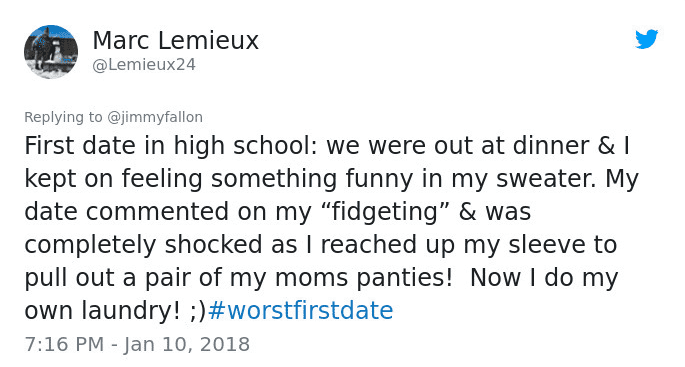Click the phrase 'First date in high school'

167,145
